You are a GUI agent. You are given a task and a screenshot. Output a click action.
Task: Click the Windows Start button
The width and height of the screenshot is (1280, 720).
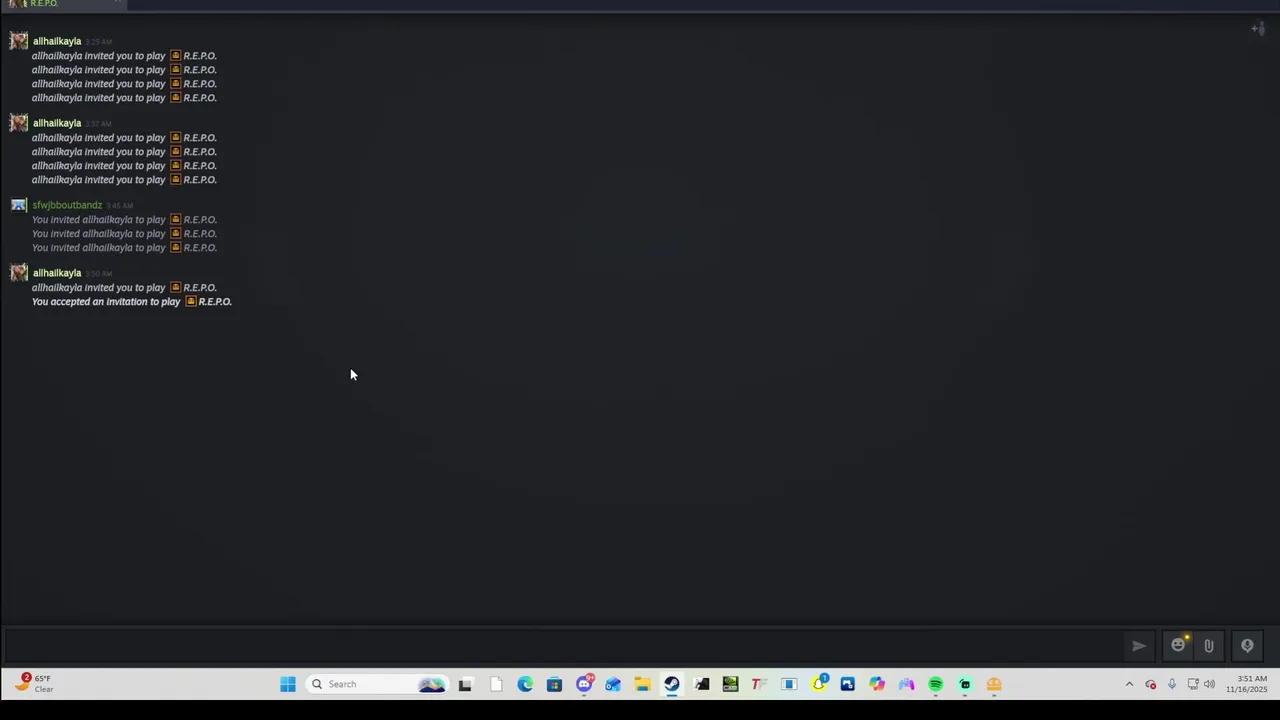(288, 684)
